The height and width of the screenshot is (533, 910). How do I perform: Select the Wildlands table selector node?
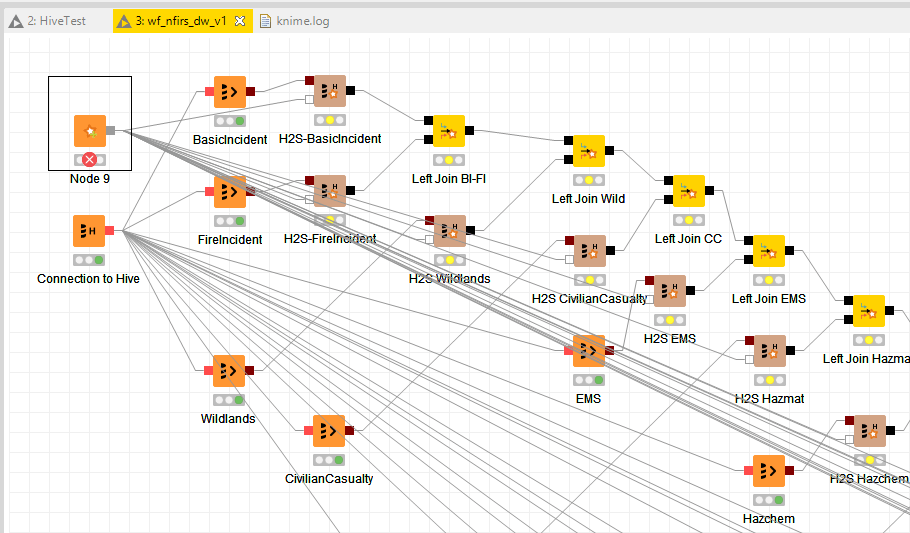(x=229, y=370)
